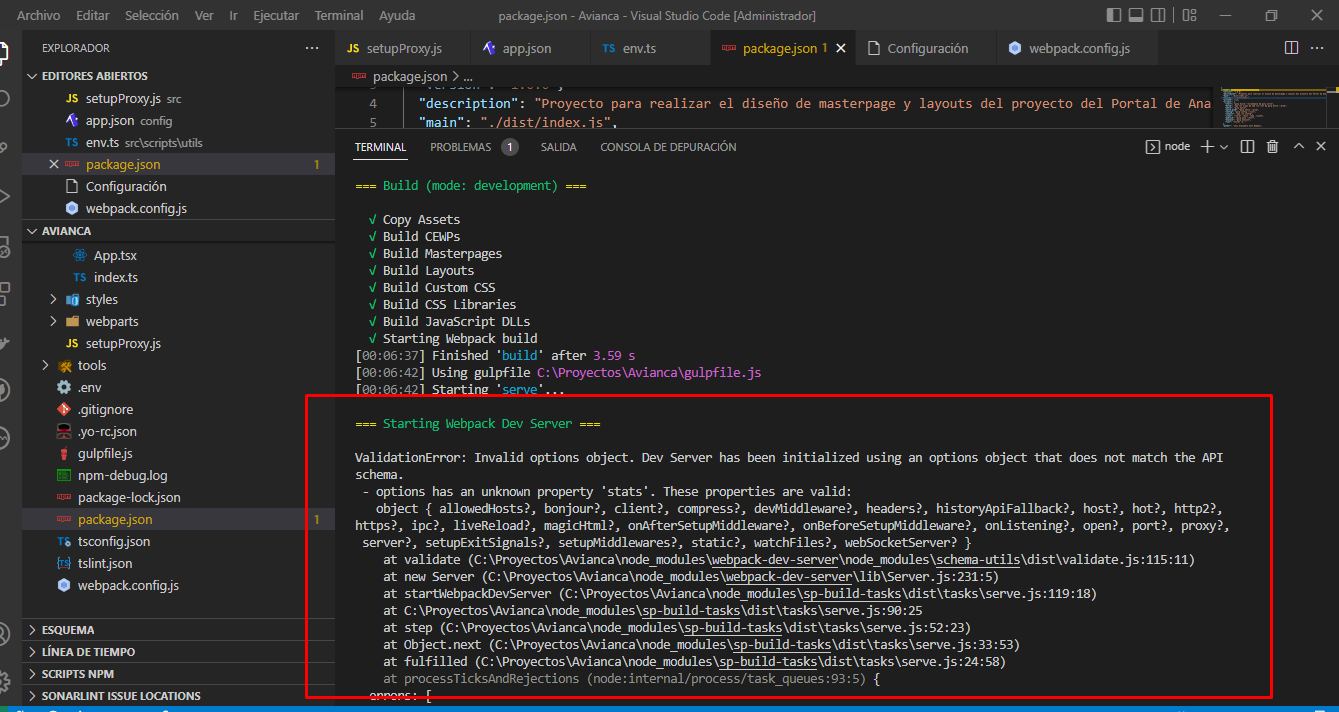
Task: Close the package.json editor tab
Action: click(x=840, y=48)
